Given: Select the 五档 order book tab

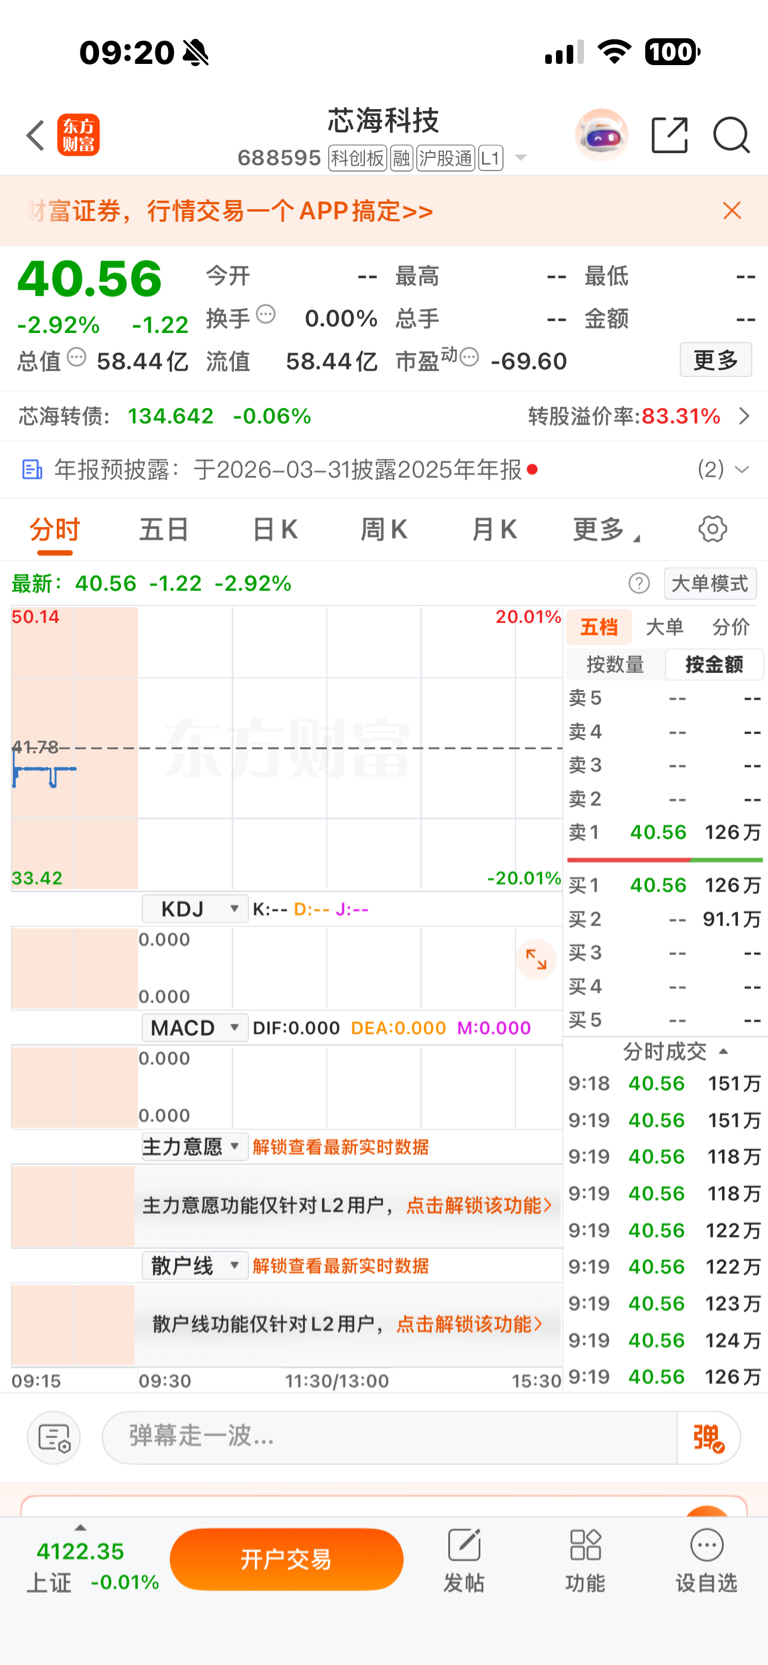Looking at the screenshot, I should pyautogui.click(x=599, y=627).
